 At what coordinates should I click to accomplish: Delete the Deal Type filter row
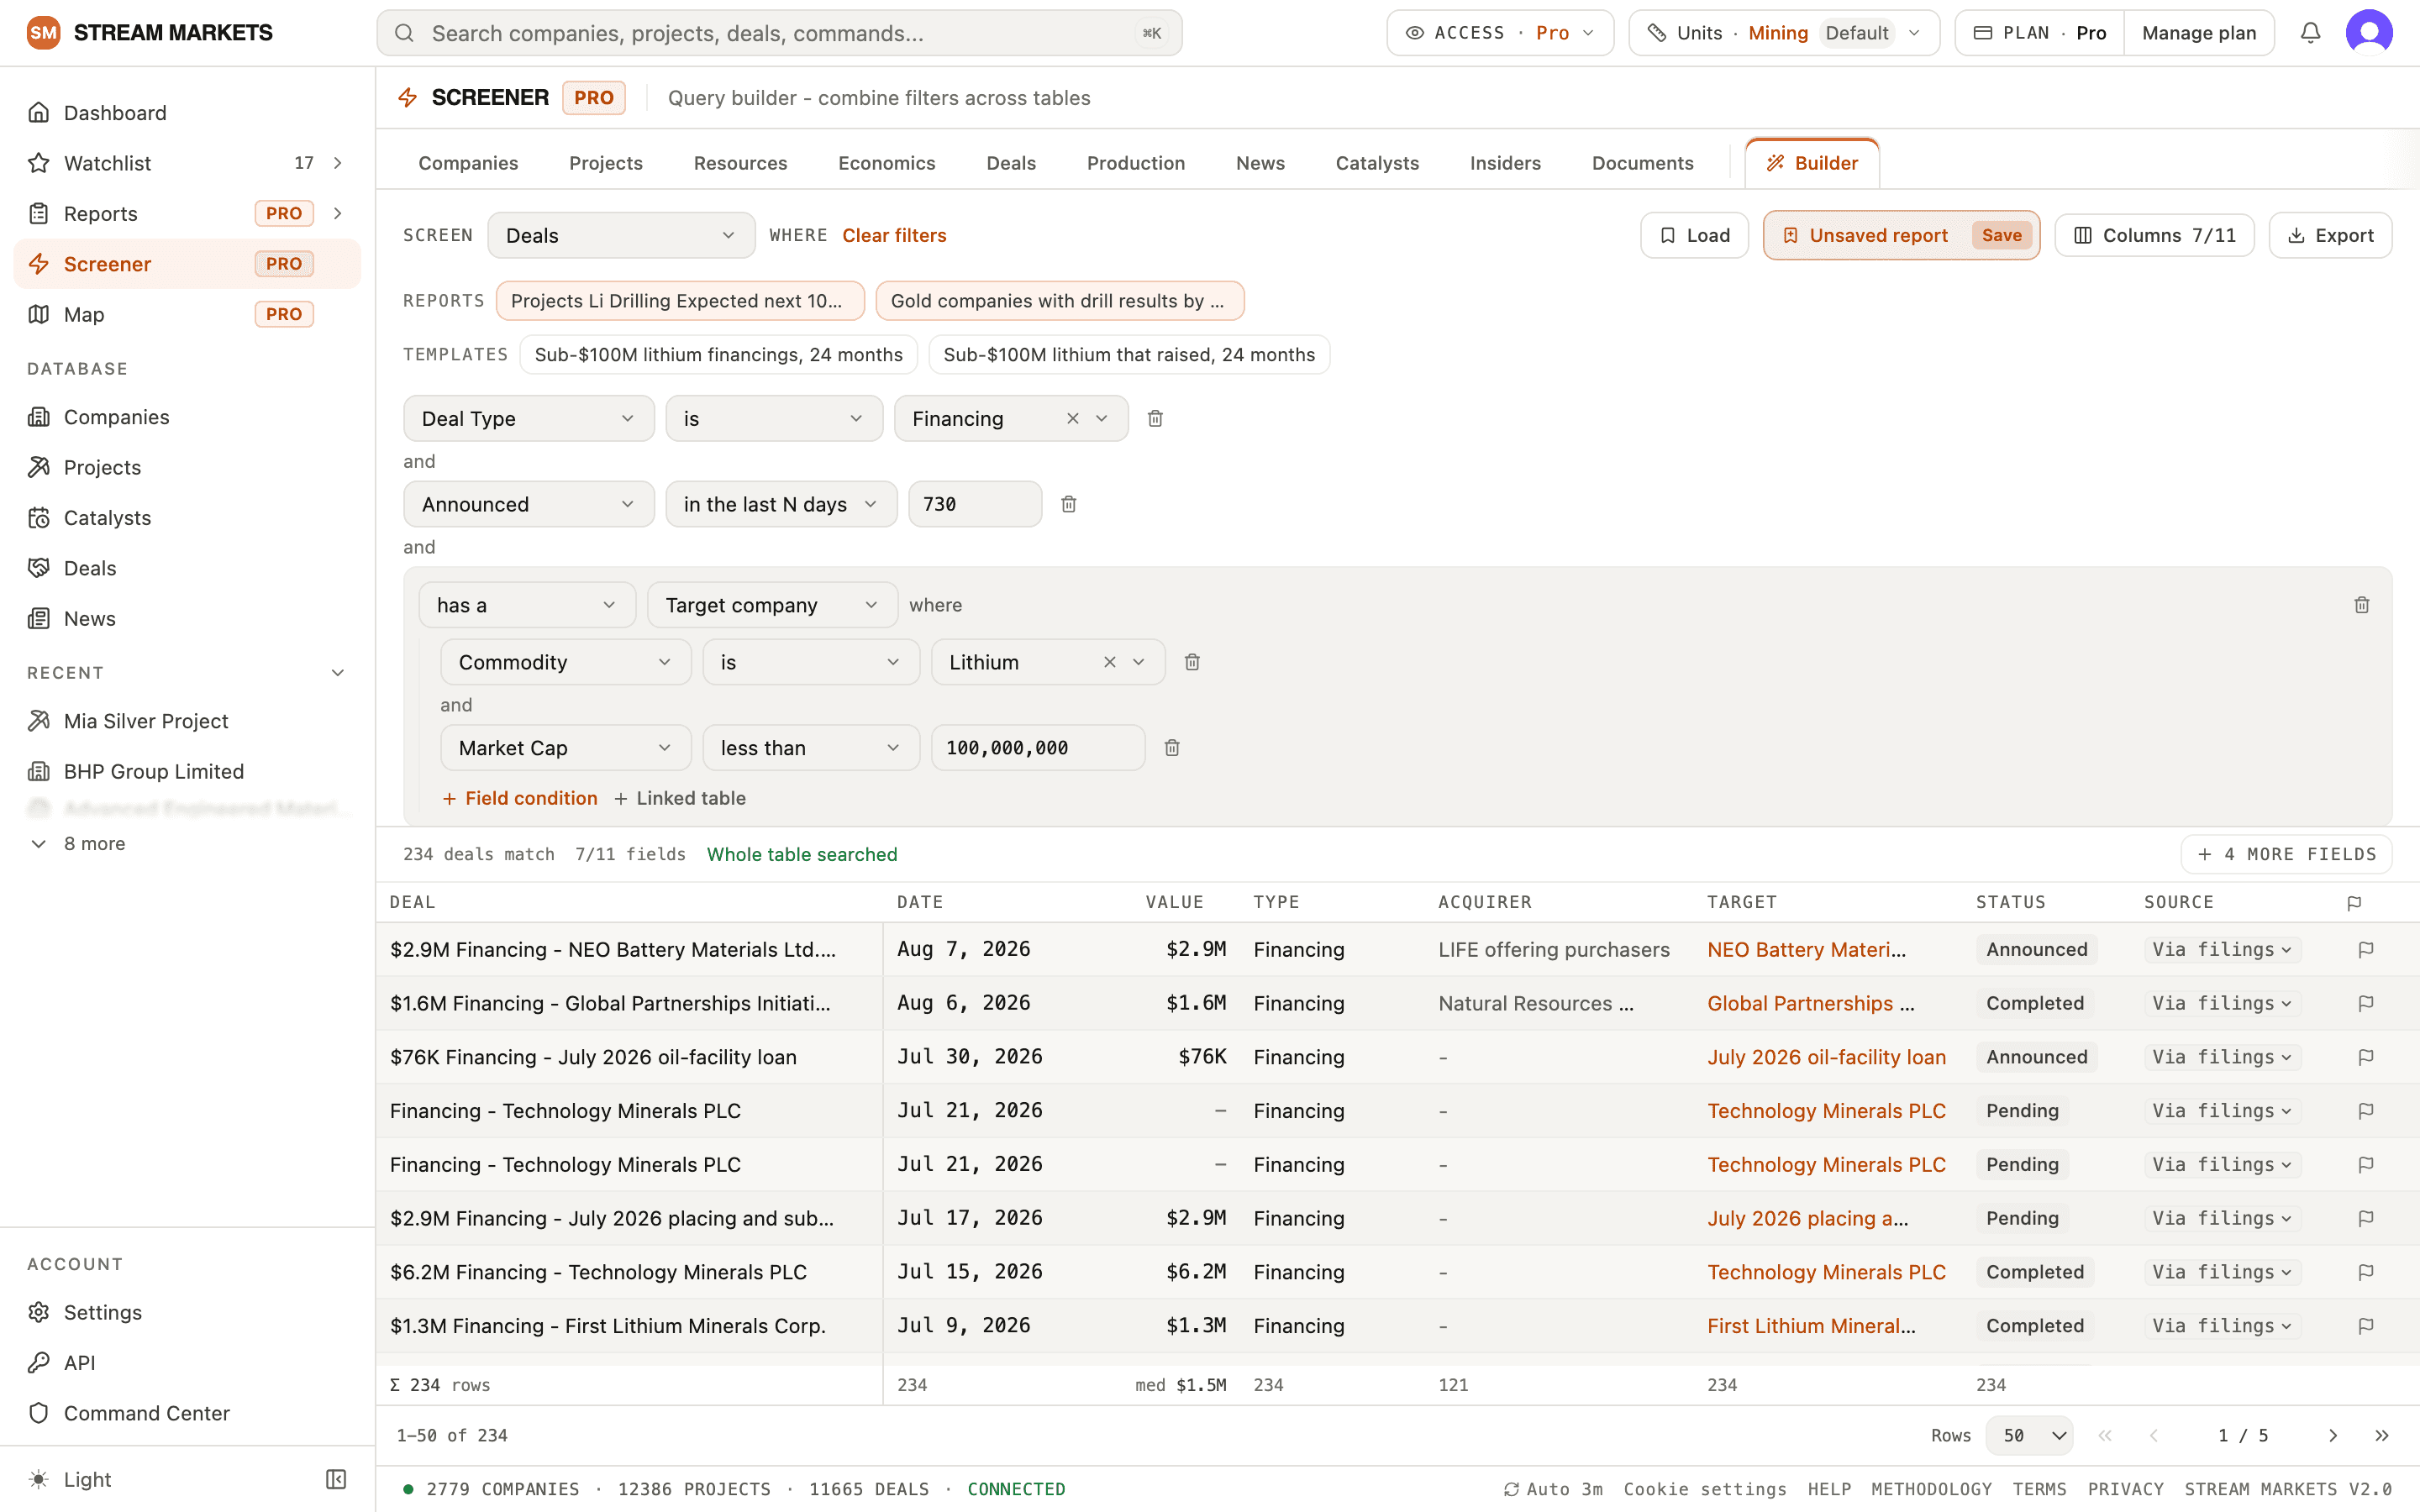[1155, 418]
